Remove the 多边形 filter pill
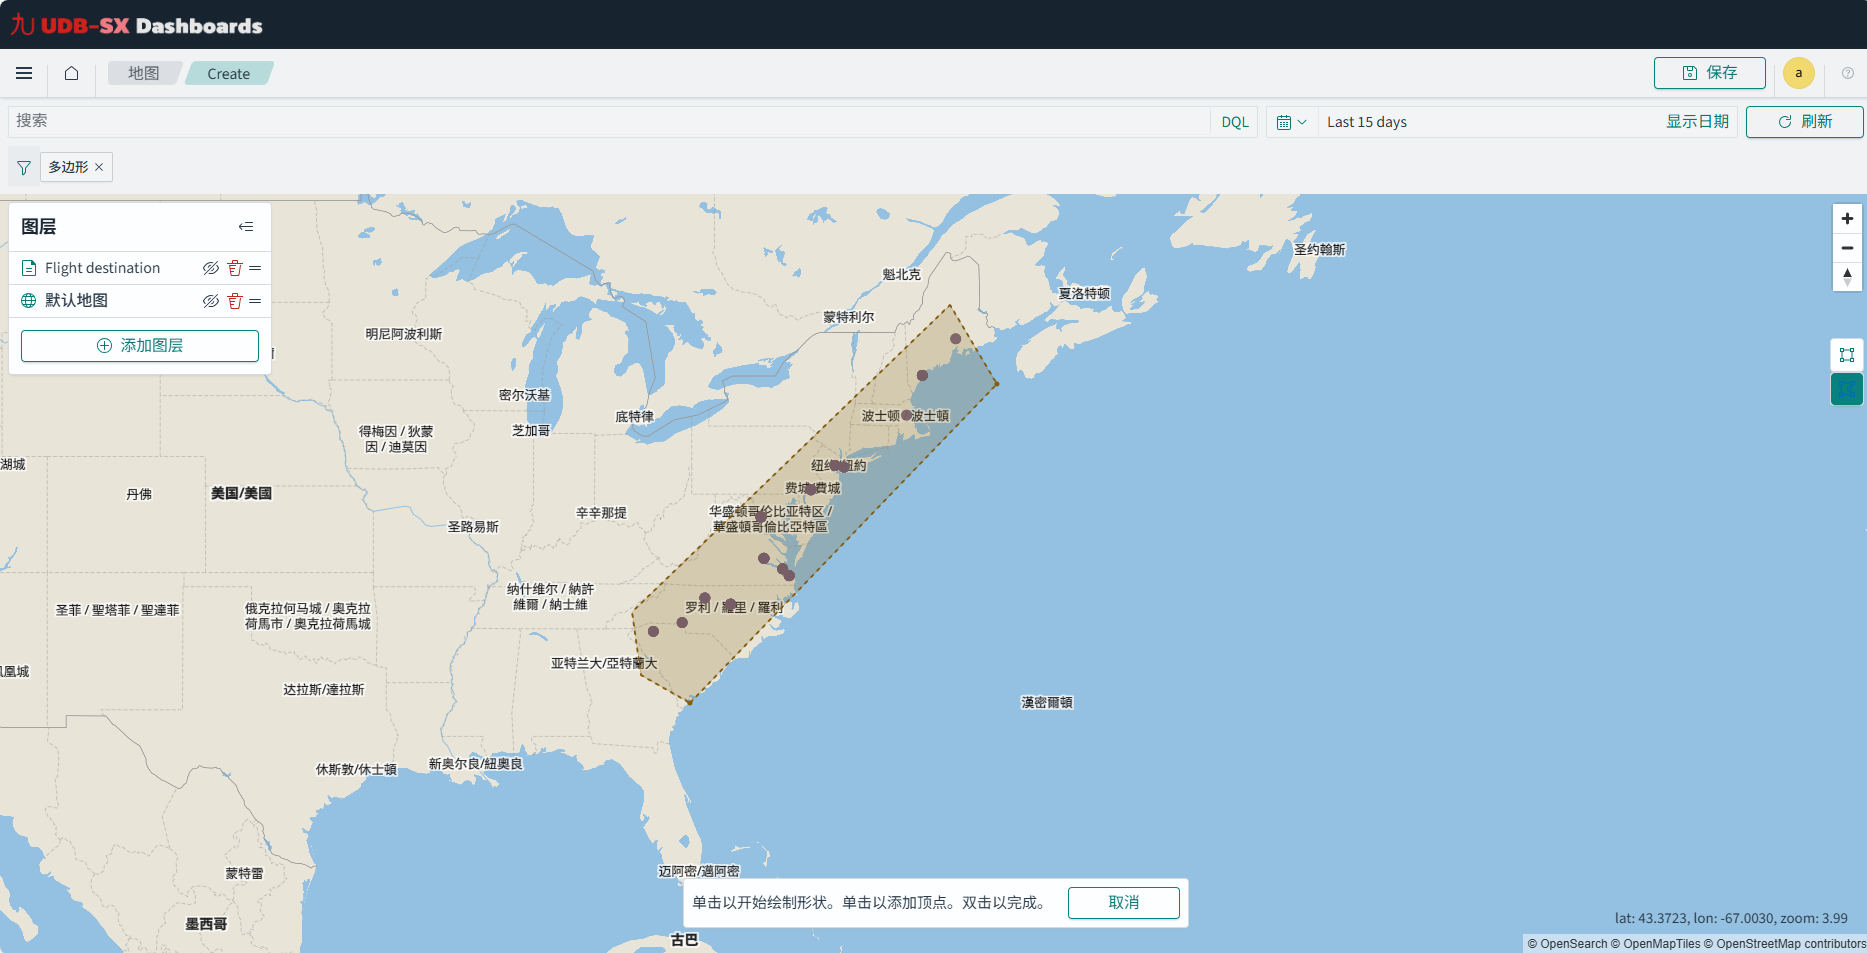Screen dimensions: 1867x953 98,166
